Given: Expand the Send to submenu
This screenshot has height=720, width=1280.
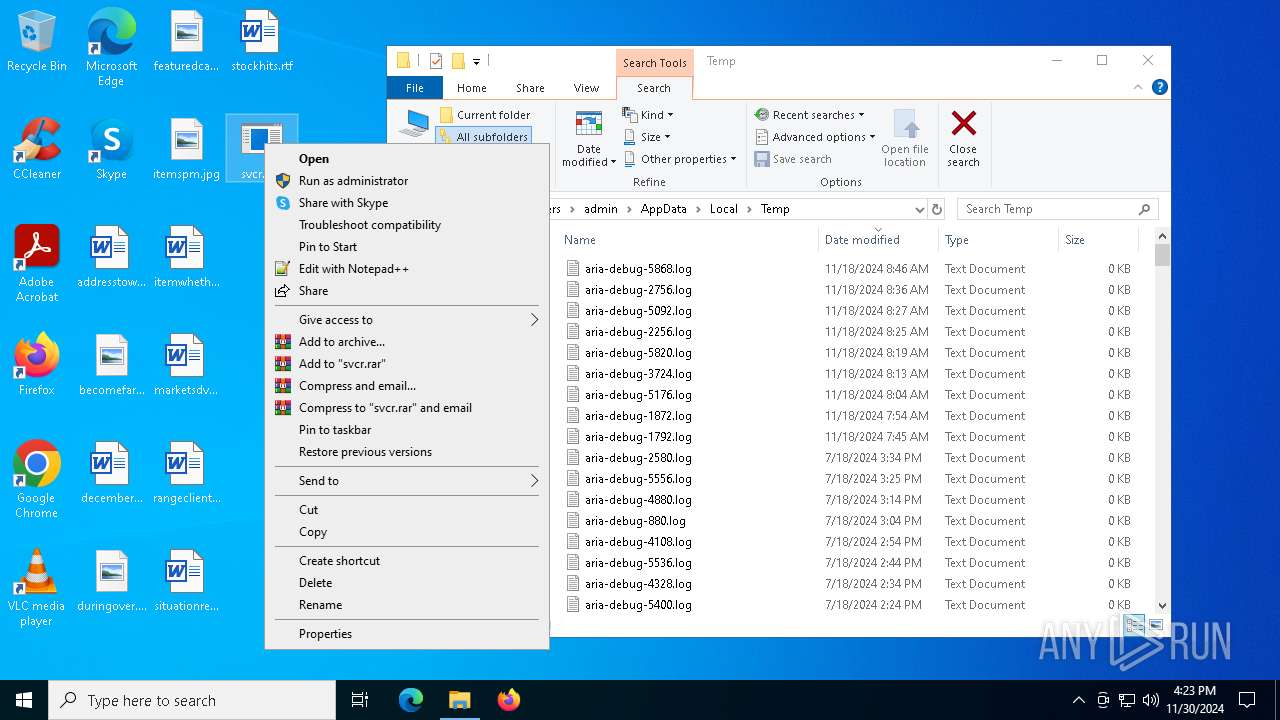Looking at the screenshot, I should click(407, 481).
